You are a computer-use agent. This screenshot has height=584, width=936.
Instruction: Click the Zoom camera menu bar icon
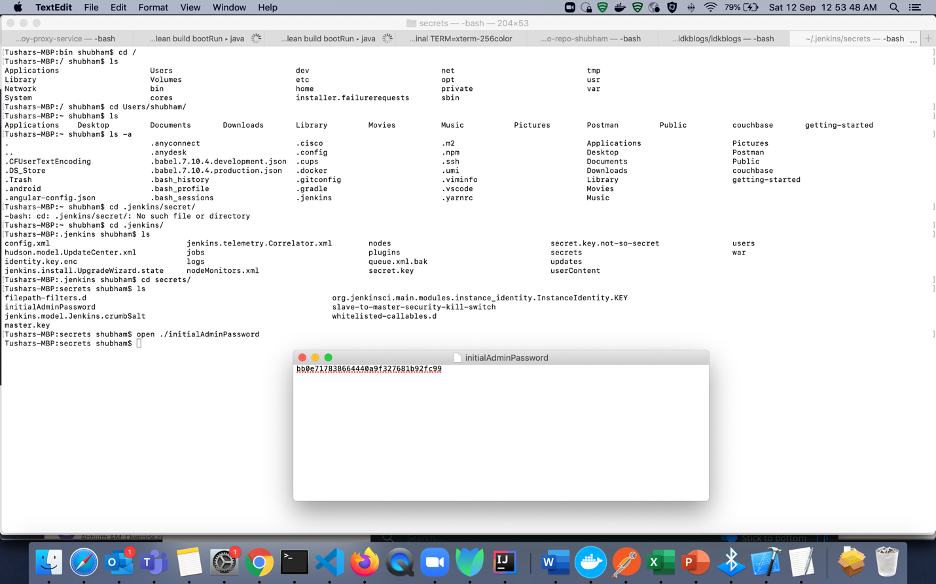tap(569, 7)
